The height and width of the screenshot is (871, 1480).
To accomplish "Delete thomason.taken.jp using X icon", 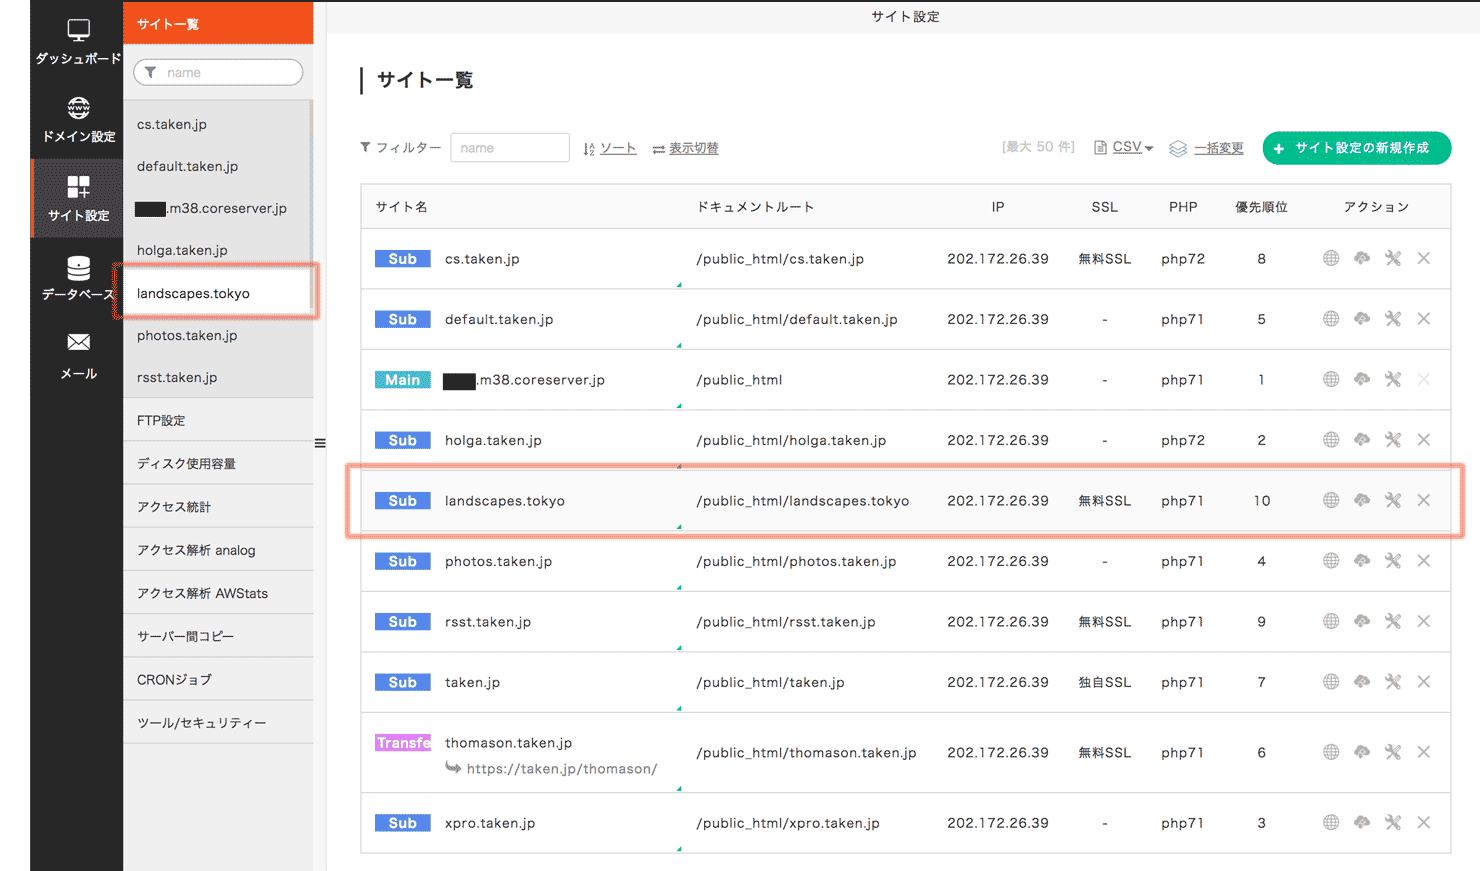I will 1424,752.
